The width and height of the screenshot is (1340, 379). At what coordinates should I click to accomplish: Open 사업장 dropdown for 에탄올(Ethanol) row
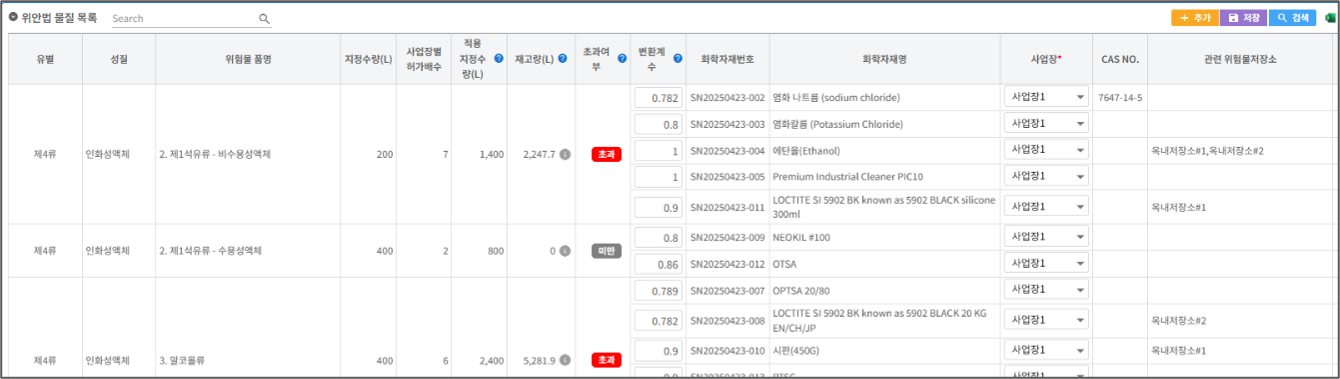(1046, 150)
